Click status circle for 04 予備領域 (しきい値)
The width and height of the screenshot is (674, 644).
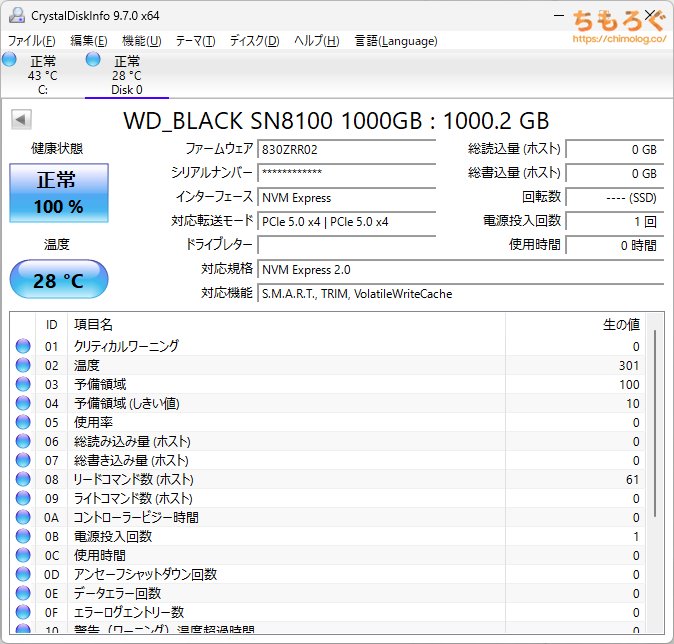click(x=23, y=403)
